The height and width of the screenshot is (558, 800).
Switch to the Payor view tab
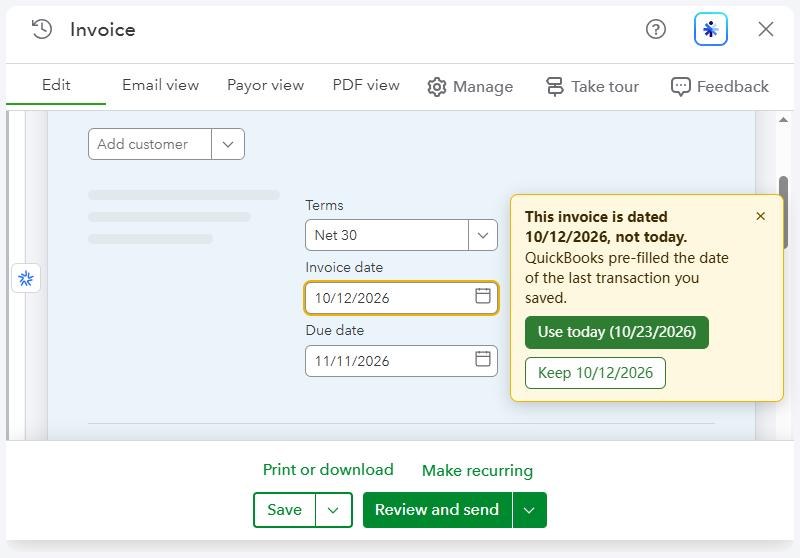pos(265,85)
